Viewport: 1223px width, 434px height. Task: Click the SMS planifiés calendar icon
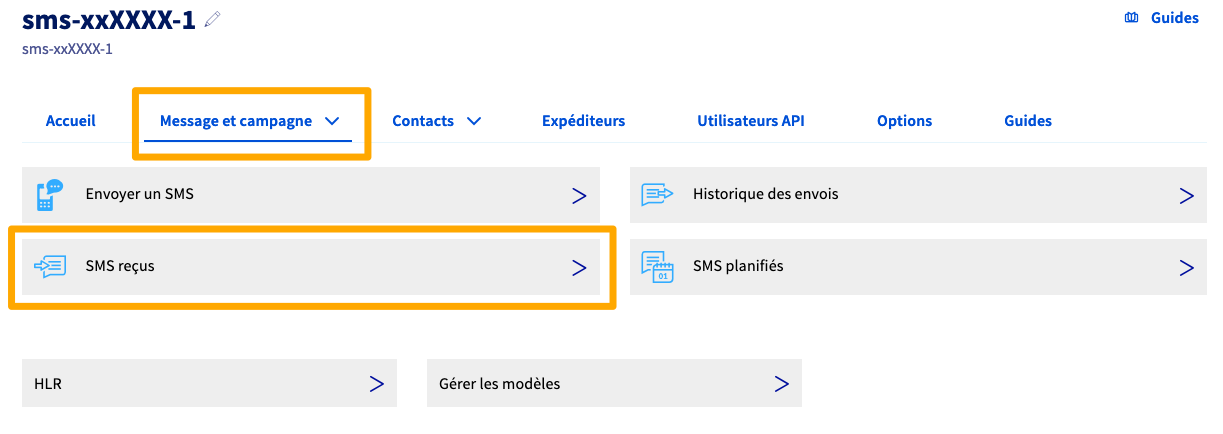(657, 267)
